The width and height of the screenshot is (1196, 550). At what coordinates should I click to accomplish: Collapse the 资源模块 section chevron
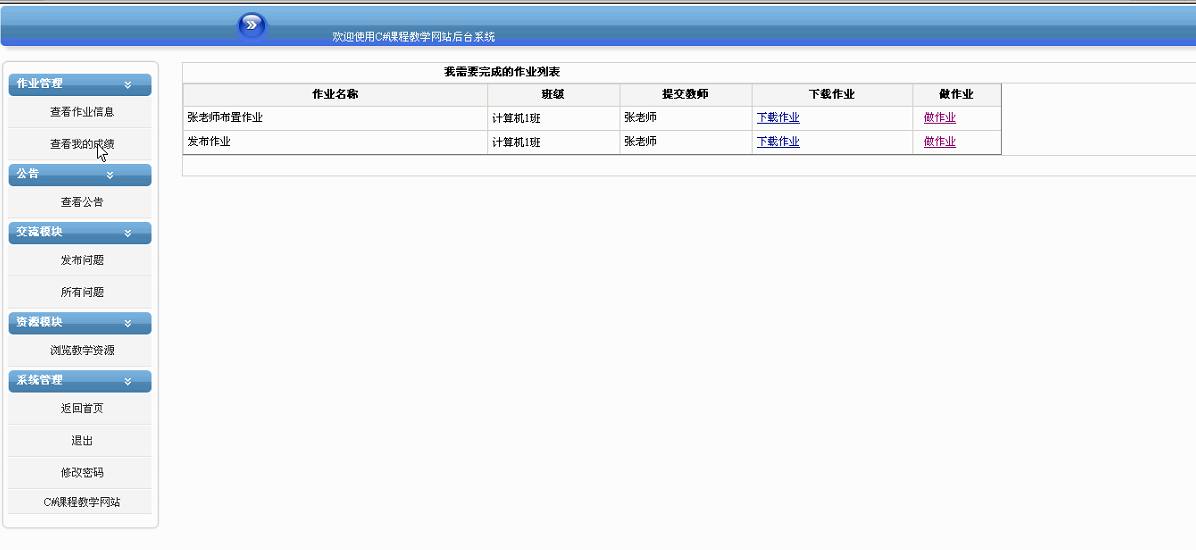click(128, 323)
